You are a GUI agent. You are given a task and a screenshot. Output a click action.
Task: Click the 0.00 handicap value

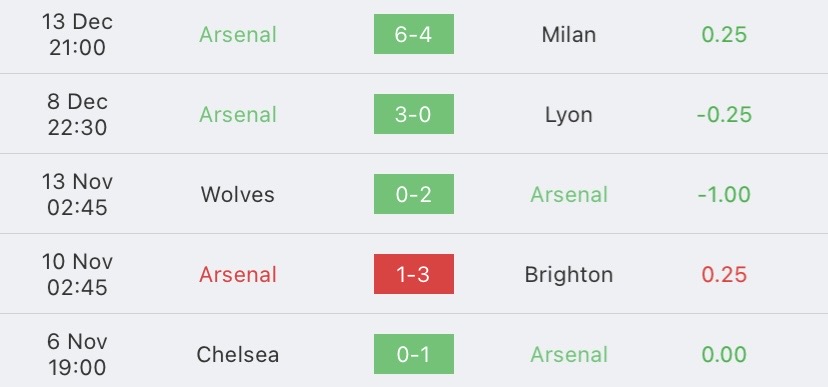724,355
